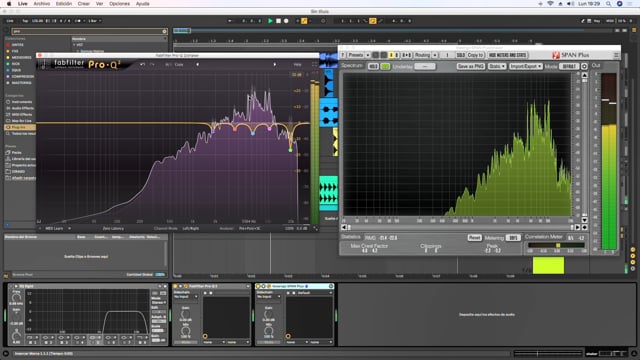Click the Presets button in SPAN Plus
This screenshot has width=640, height=360.
click(x=356, y=55)
